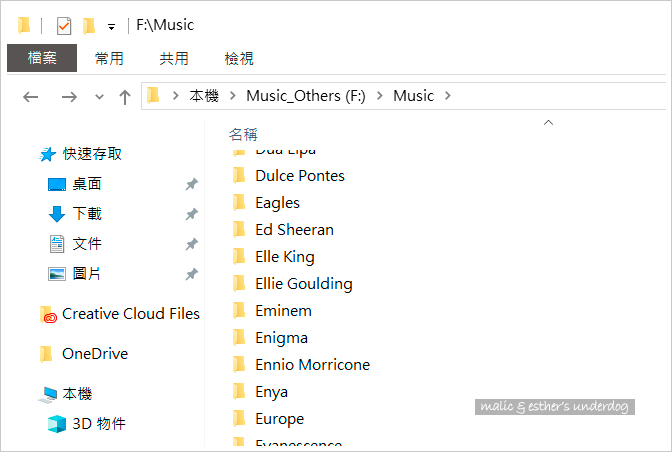Select Music in the address bar
The width and height of the screenshot is (672, 452).
[x=414, y=96]
